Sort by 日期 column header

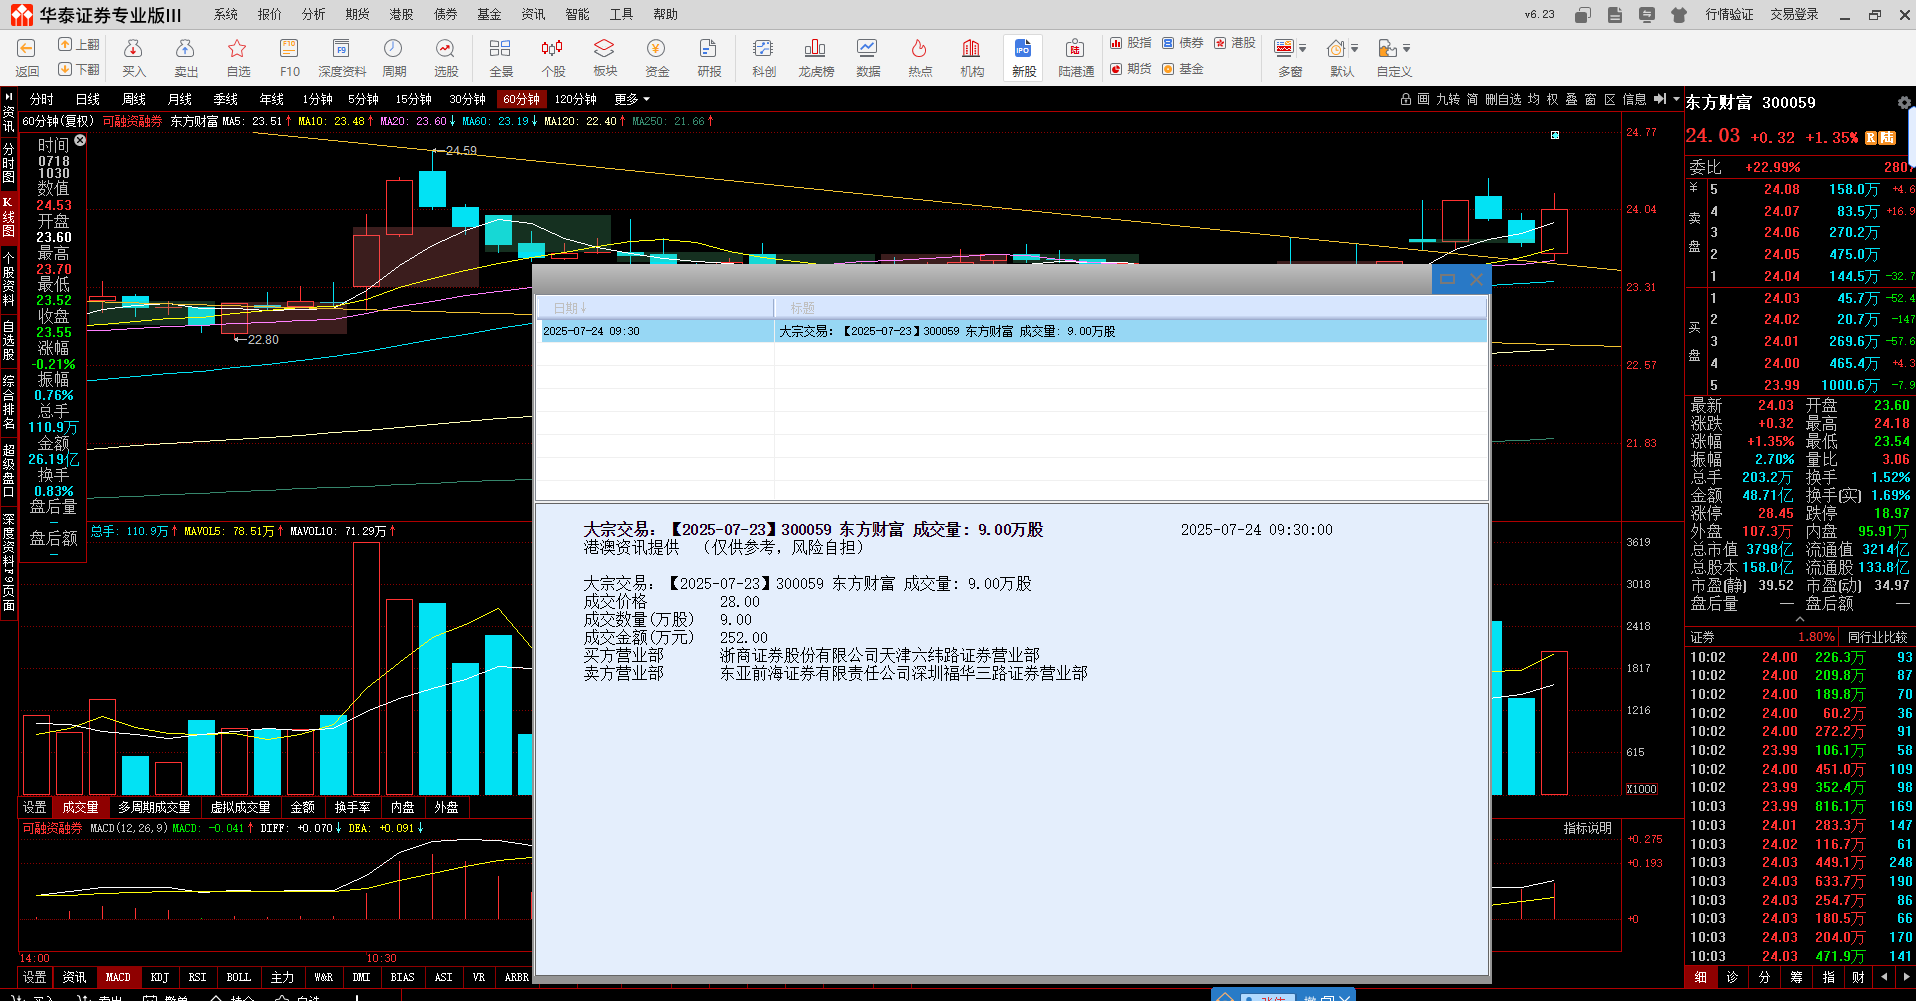655,308
